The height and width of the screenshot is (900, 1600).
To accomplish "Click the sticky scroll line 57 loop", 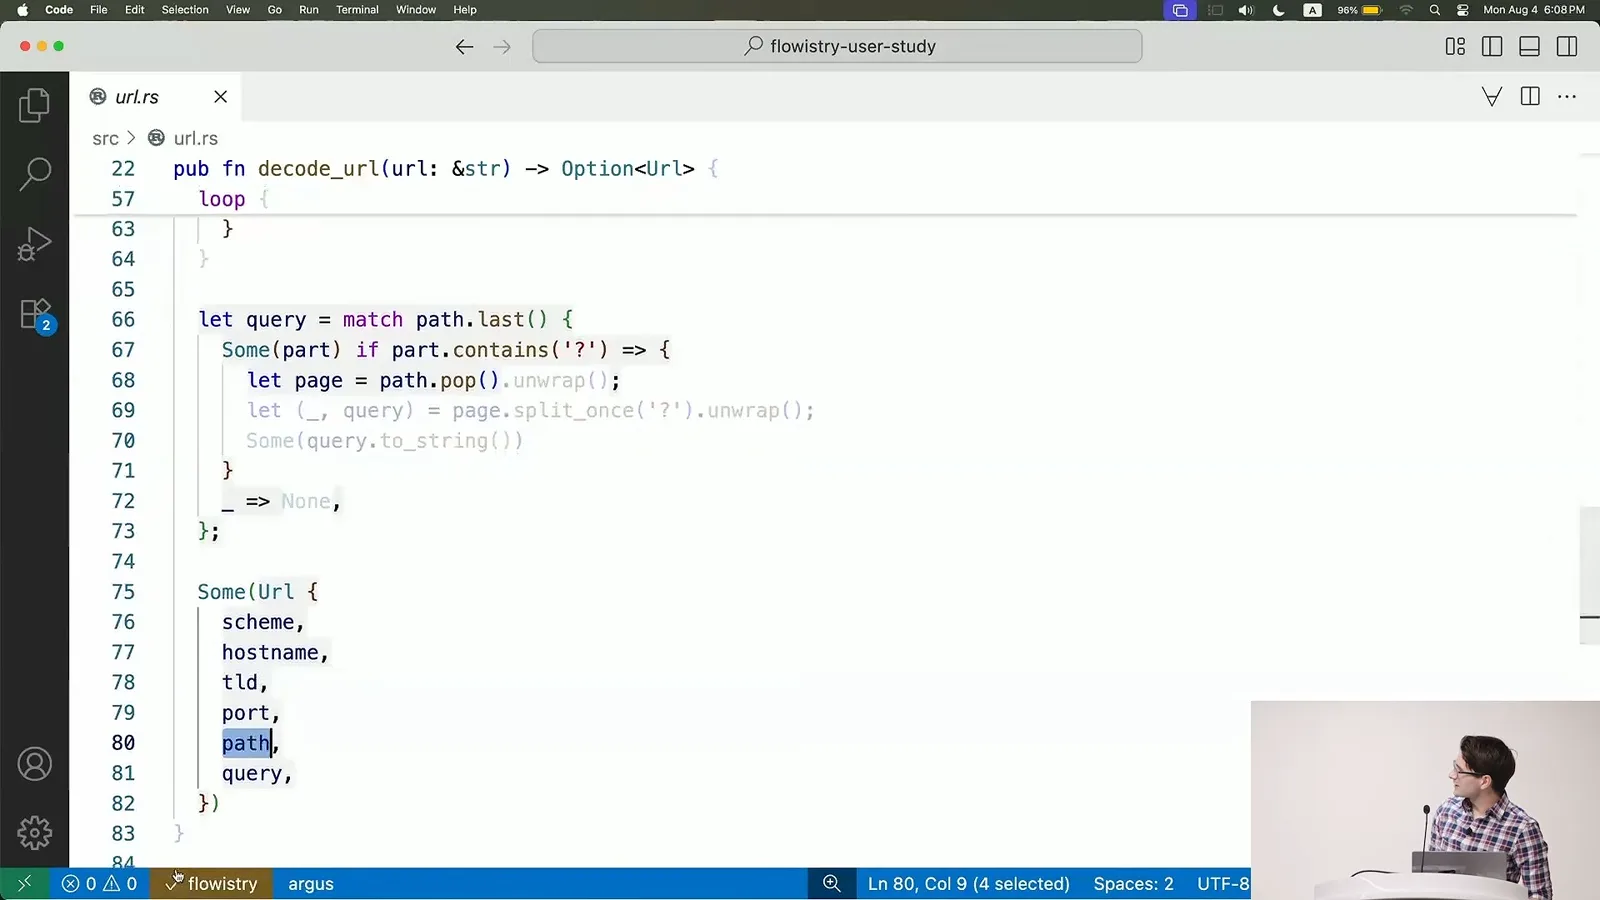I will [x=222, y=198].
